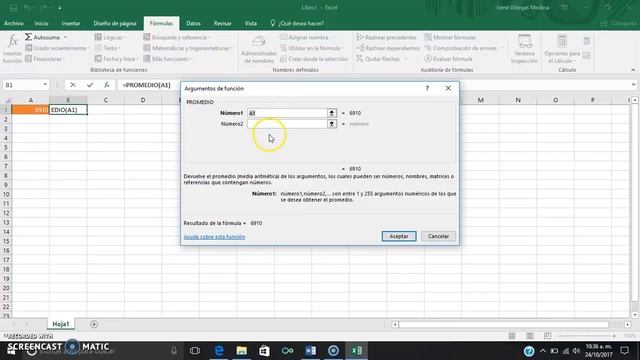
Task: Open Opciones para el cálculo
Action: [562, 49]
